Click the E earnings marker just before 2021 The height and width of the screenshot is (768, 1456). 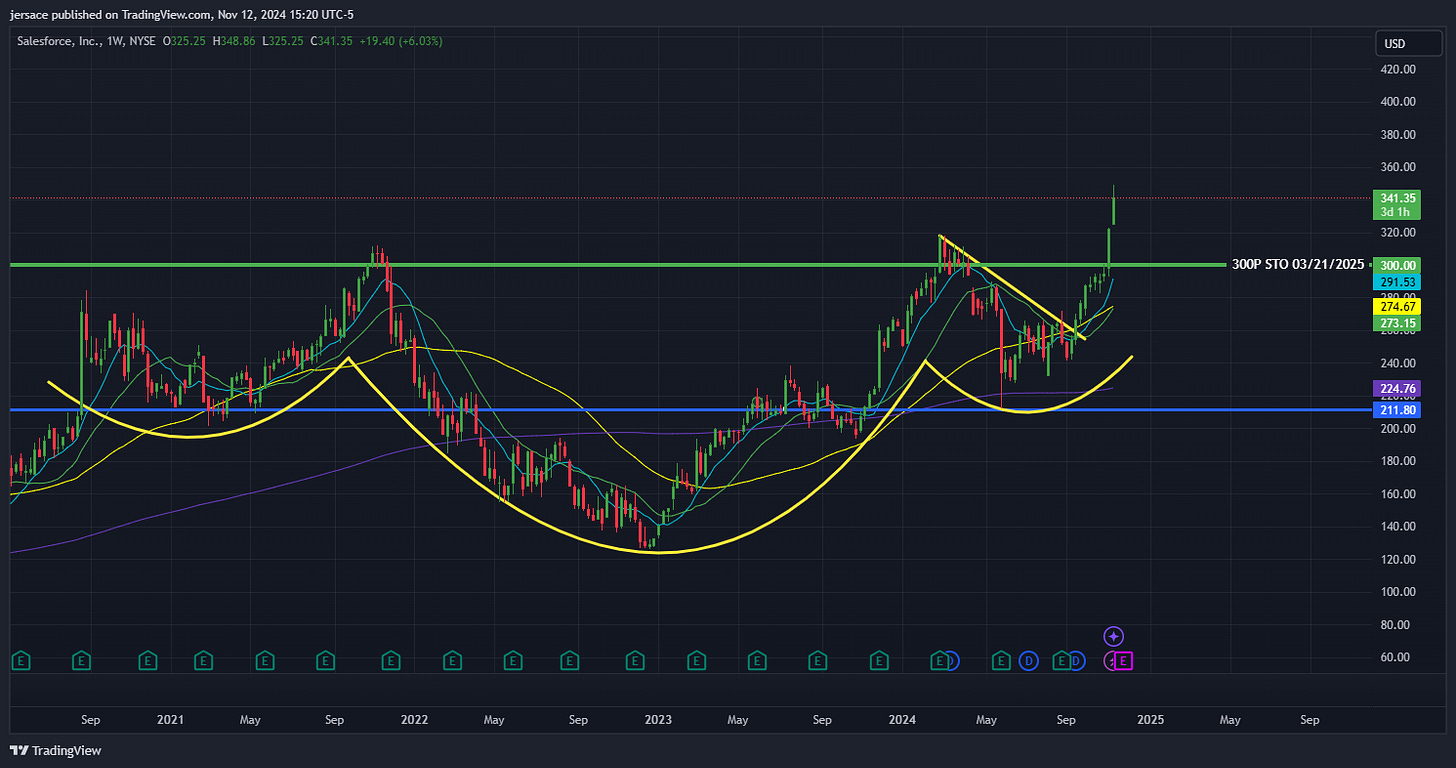click(148, 660)
